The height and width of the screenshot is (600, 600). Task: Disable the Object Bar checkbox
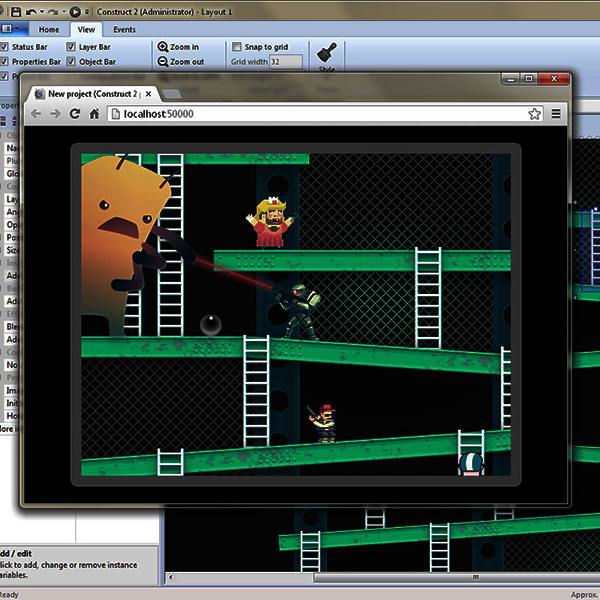[71, 62]
